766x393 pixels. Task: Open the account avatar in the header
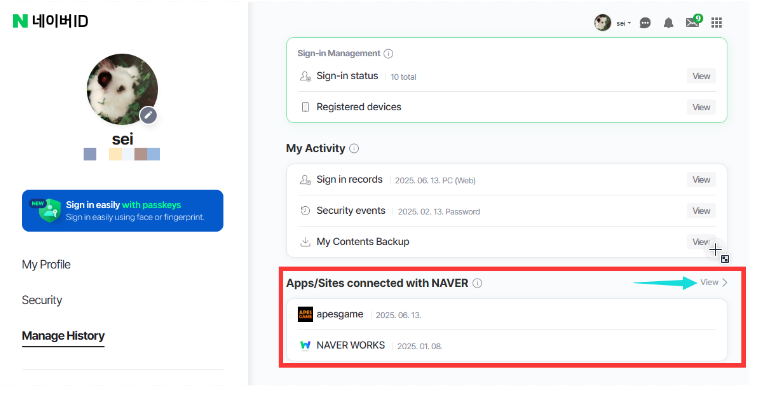(602, 22)
